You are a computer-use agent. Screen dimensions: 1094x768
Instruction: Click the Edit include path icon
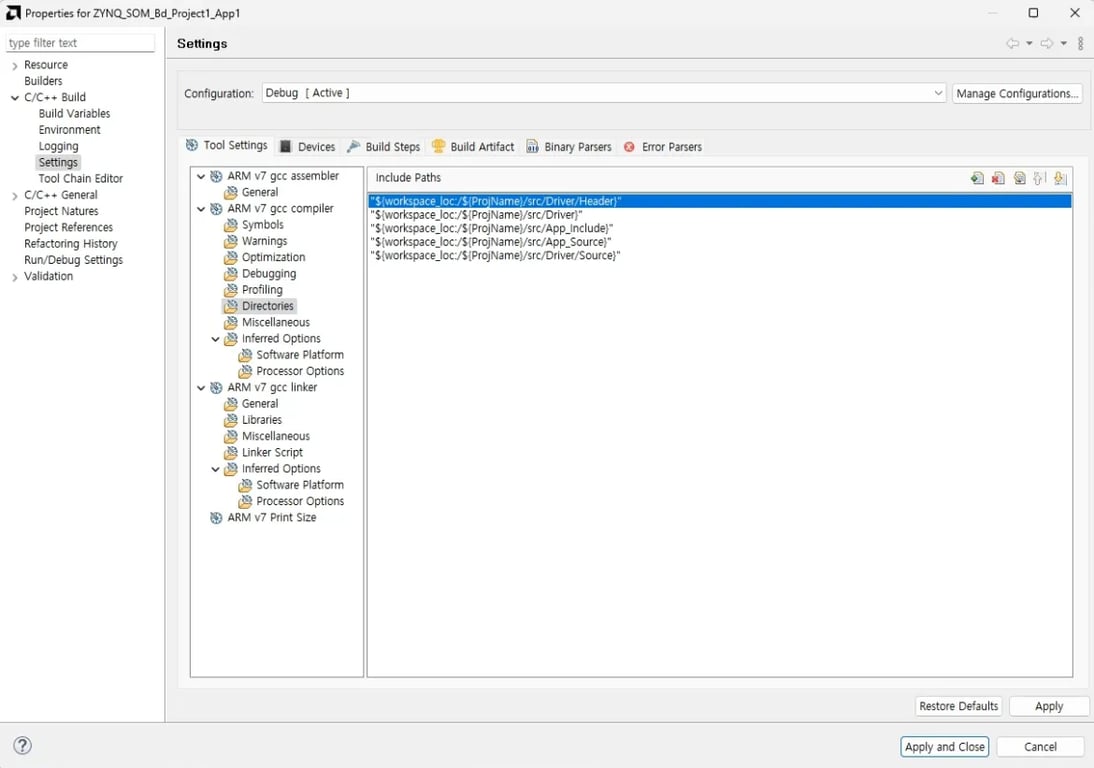tap(1019, 179)
